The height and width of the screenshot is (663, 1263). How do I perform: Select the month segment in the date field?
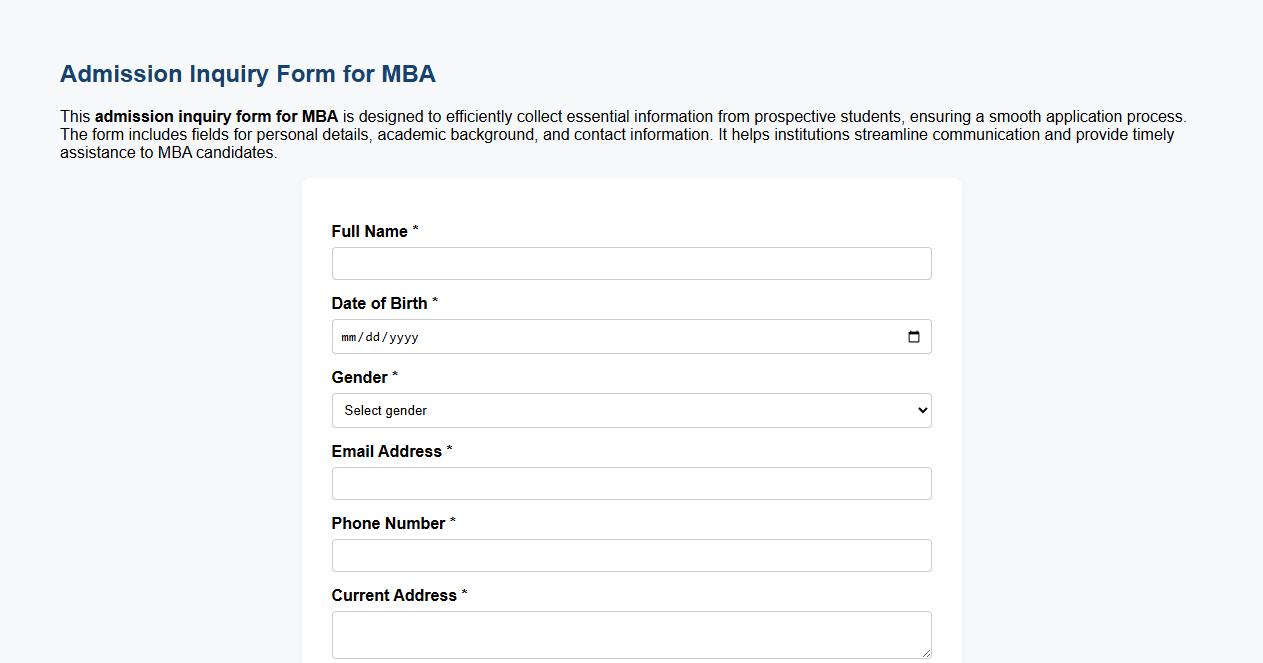[350, 337]
